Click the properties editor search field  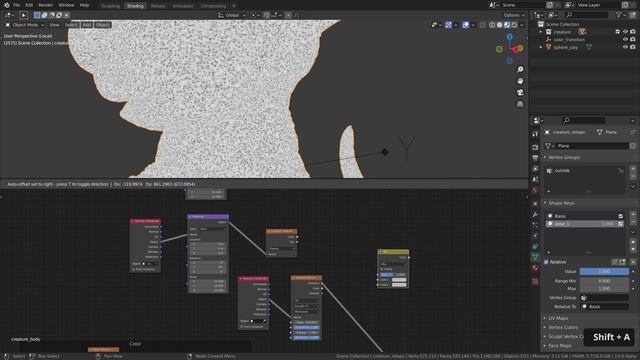point(583,120)
